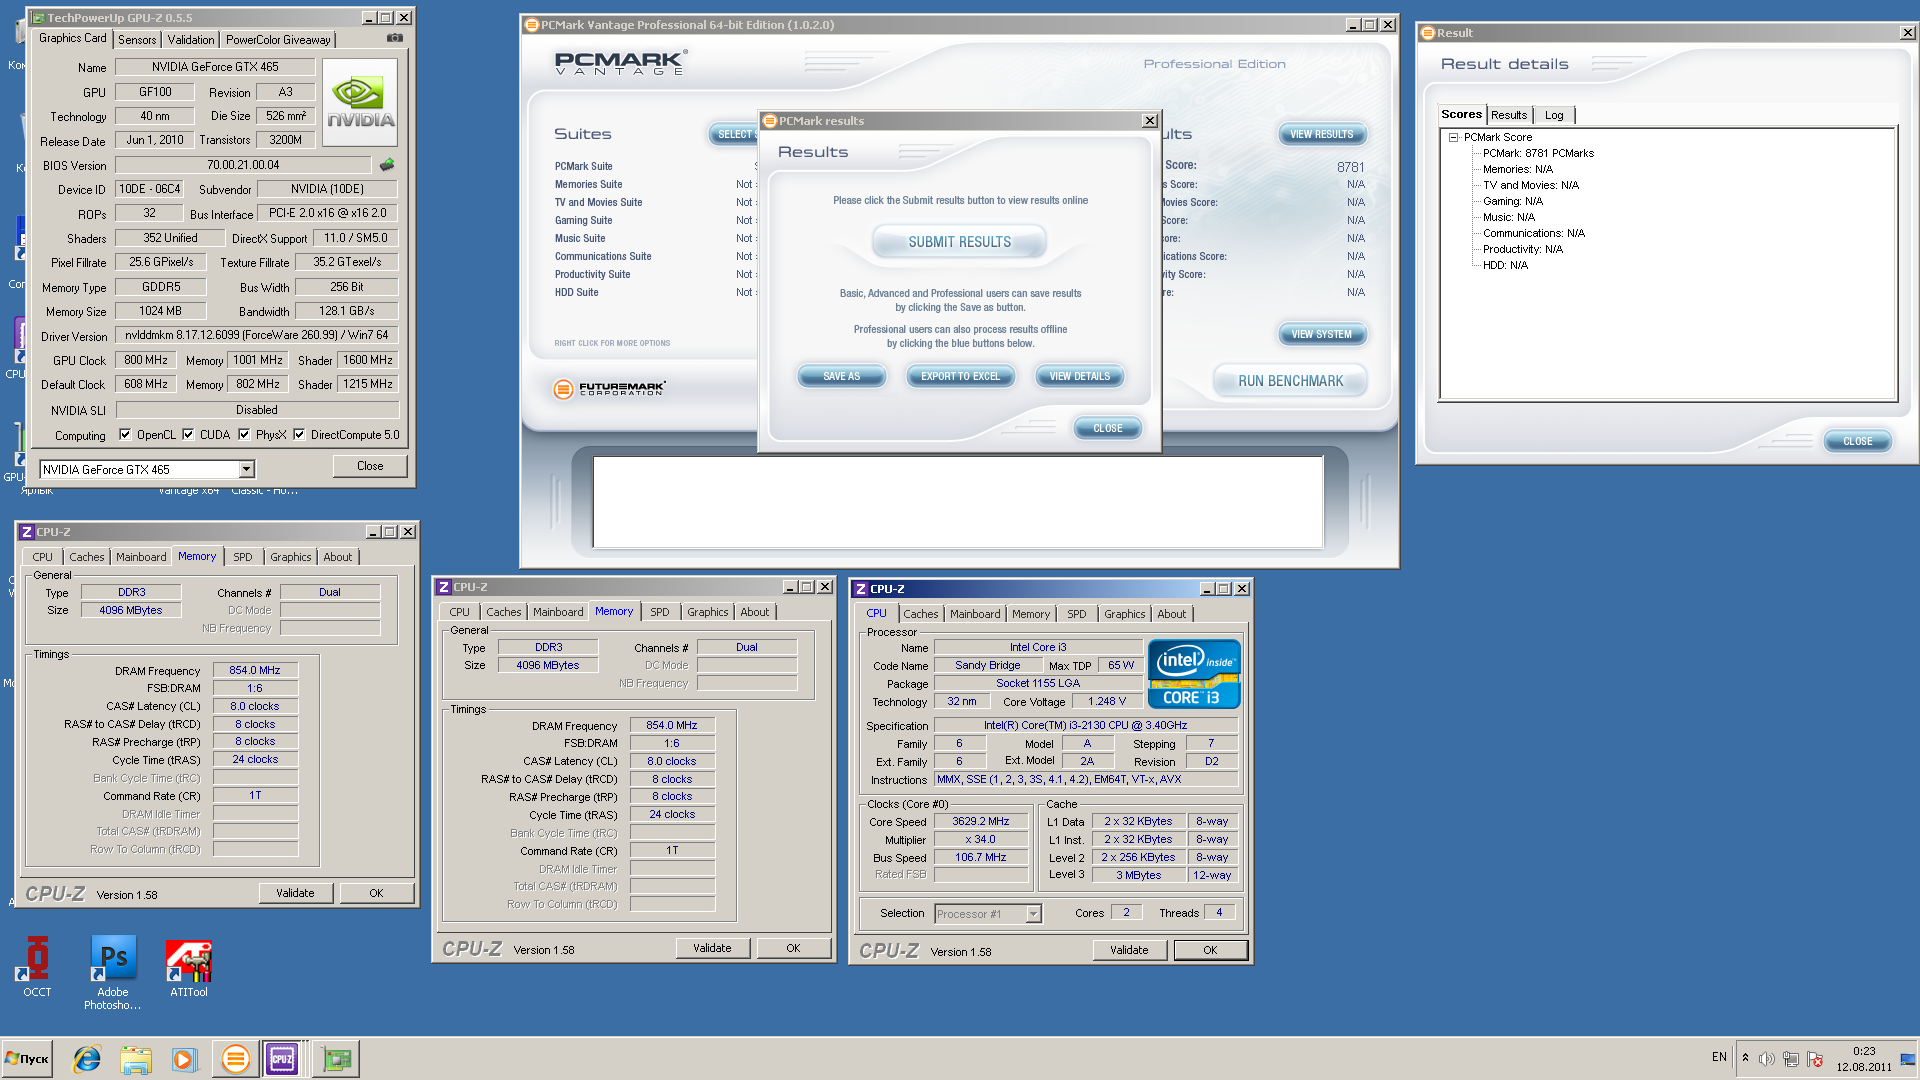
Task: Click the volume speaker tray icon
Action: tap(1767, 1059)
